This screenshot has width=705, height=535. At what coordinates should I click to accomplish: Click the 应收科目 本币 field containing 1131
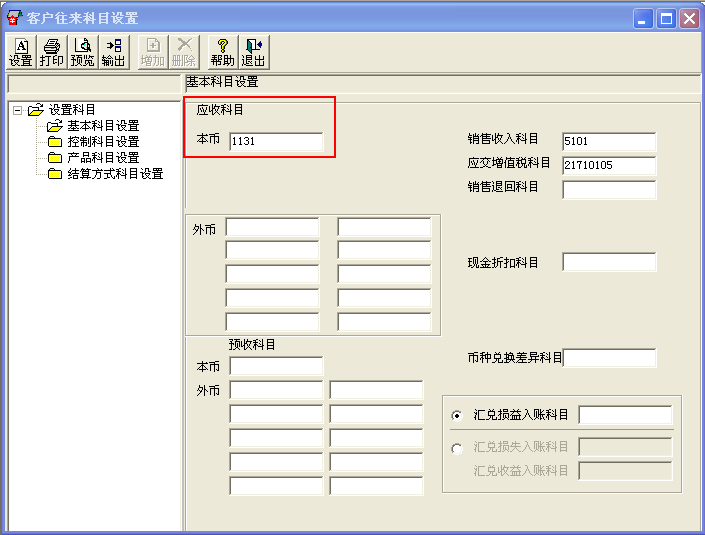click(x=276, y=141)
